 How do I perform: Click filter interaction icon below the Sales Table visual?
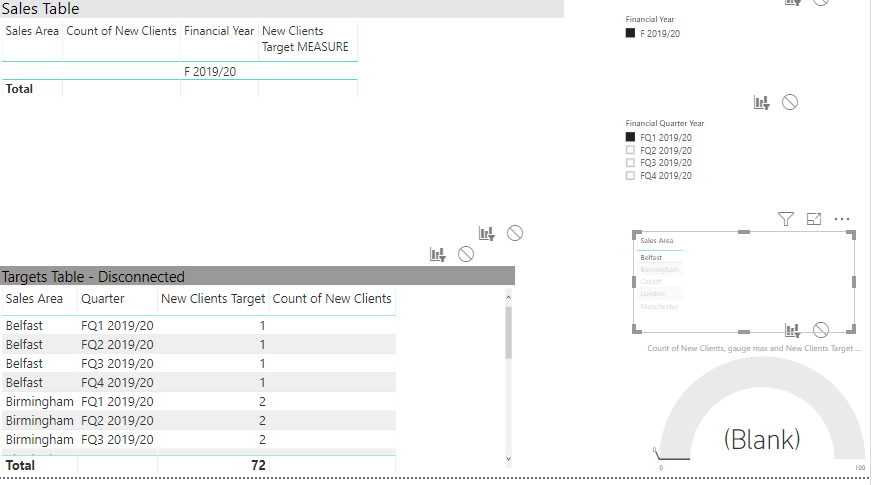pos(487,233)
